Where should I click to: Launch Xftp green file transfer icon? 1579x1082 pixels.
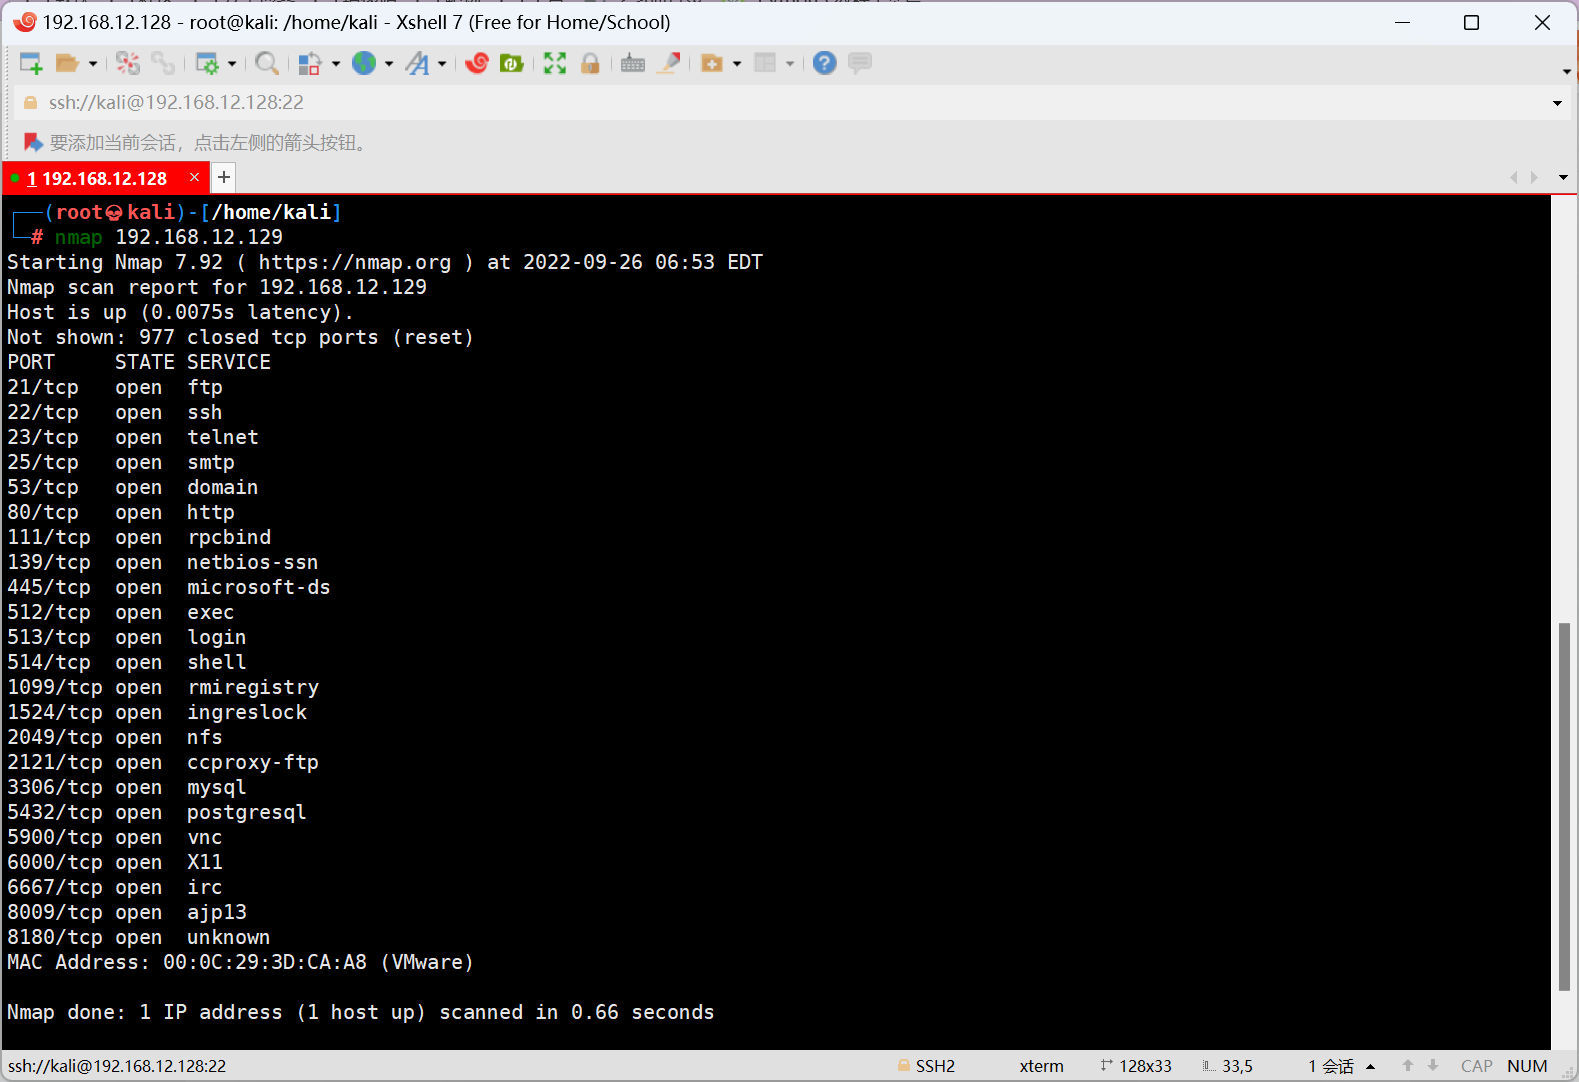(512, 64)
